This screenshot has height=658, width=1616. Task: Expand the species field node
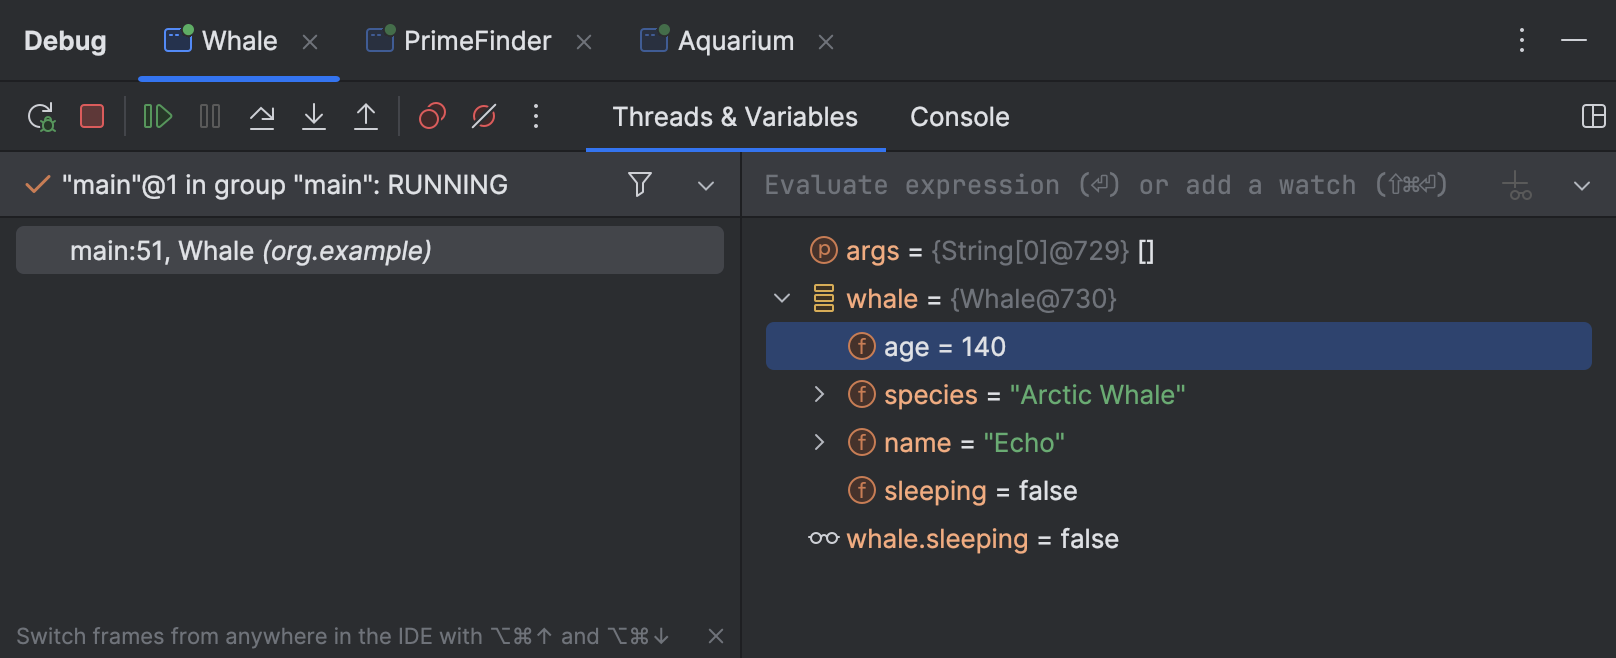(x=820, y=395)
